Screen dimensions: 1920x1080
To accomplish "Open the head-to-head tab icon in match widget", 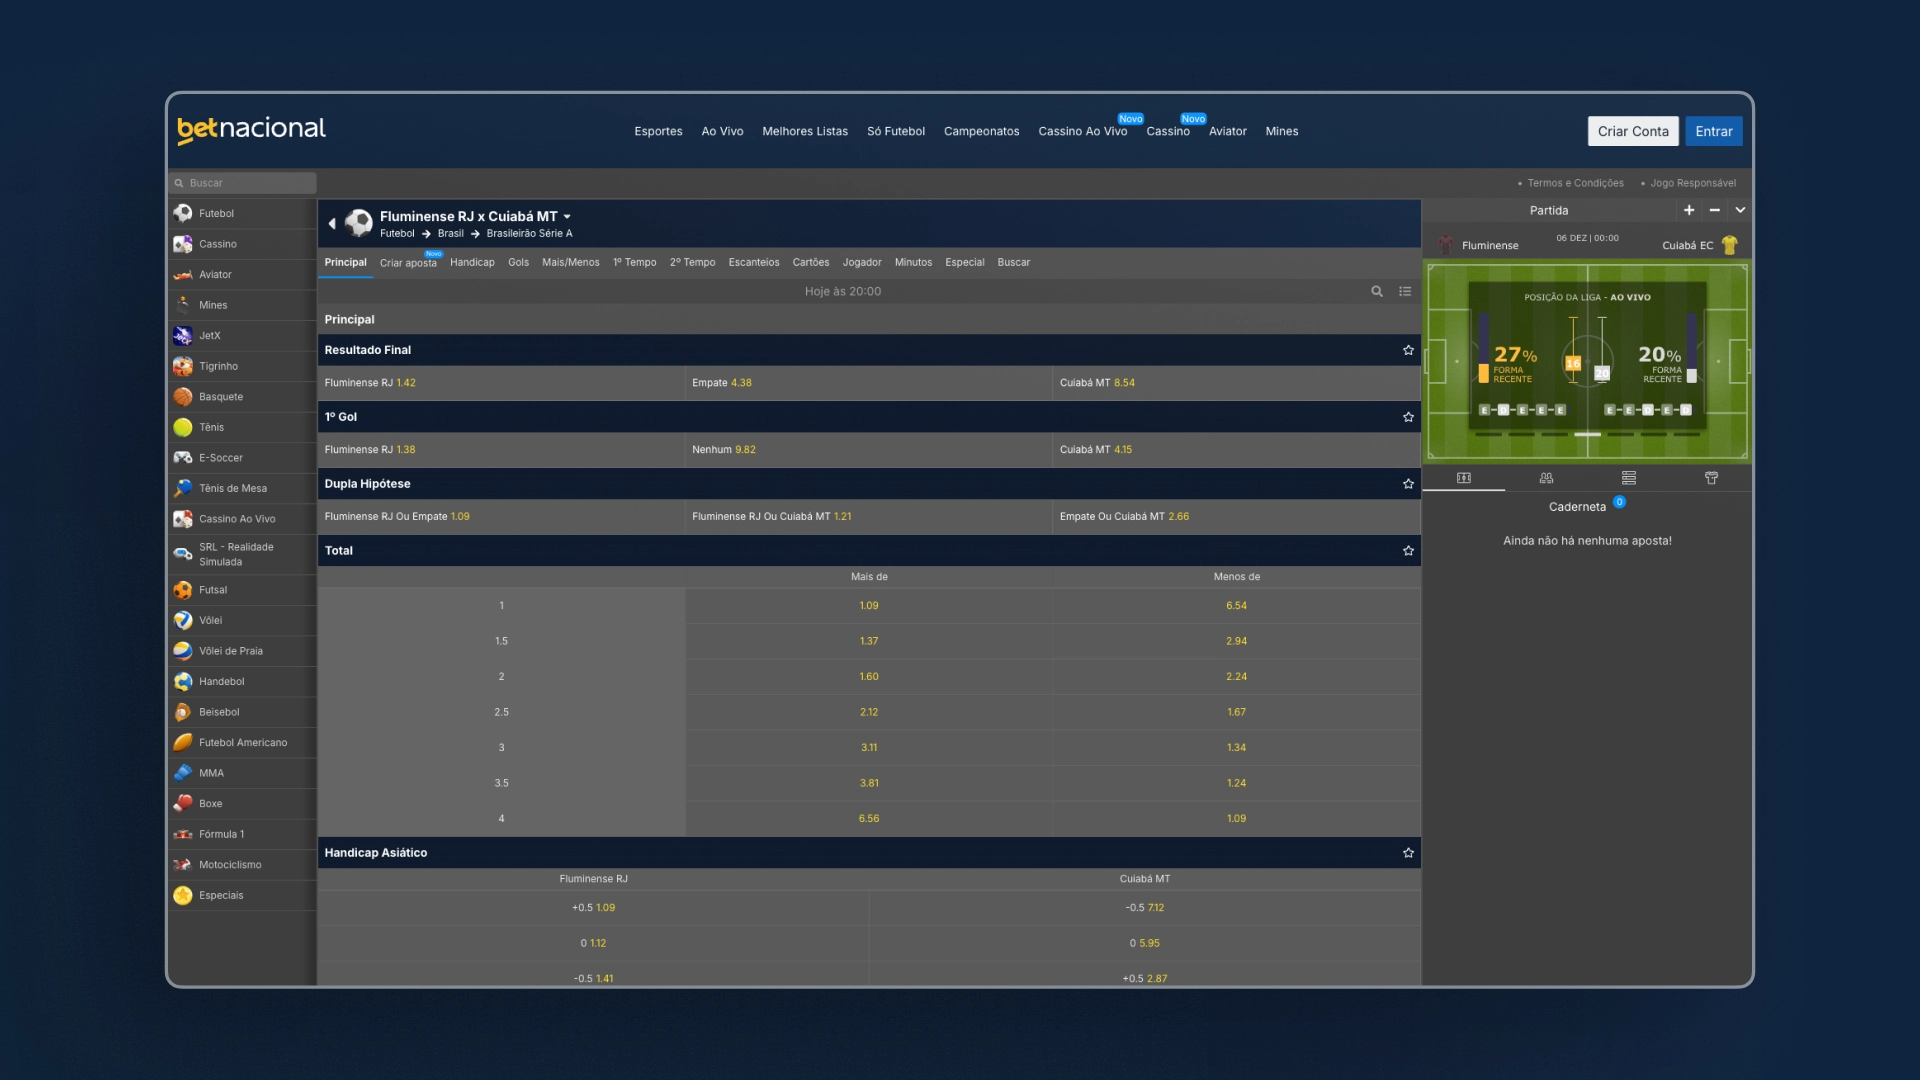I will (1546, 478).
